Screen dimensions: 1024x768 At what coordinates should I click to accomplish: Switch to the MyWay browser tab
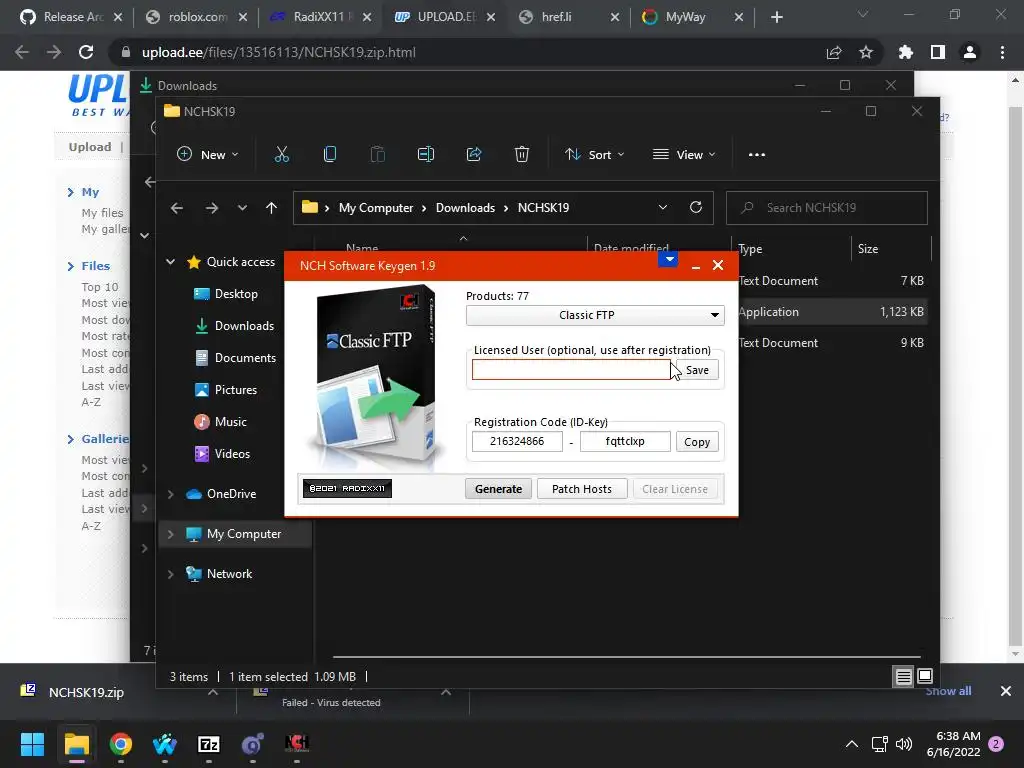click(693, 17)
